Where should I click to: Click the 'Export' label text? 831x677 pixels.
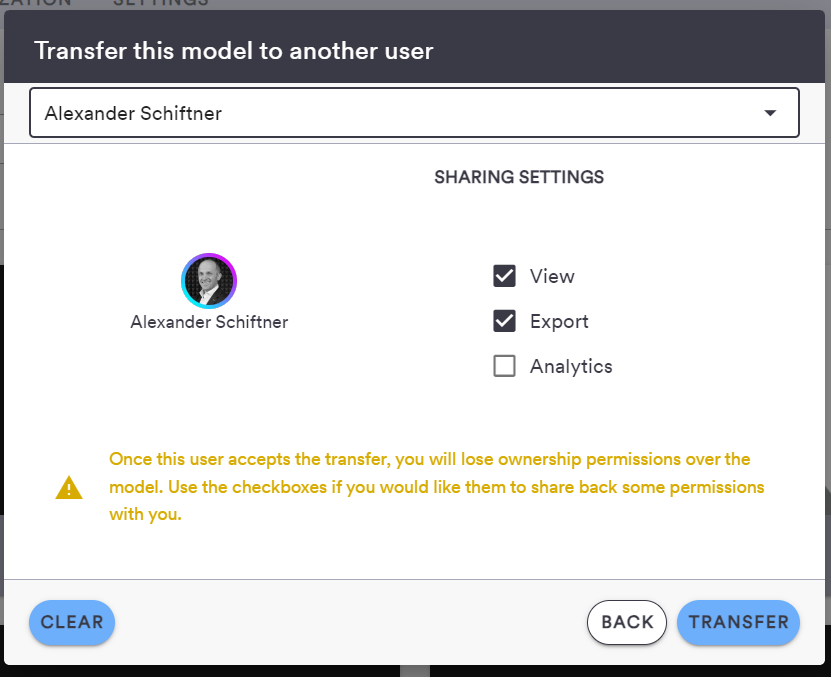pos(559,321)
